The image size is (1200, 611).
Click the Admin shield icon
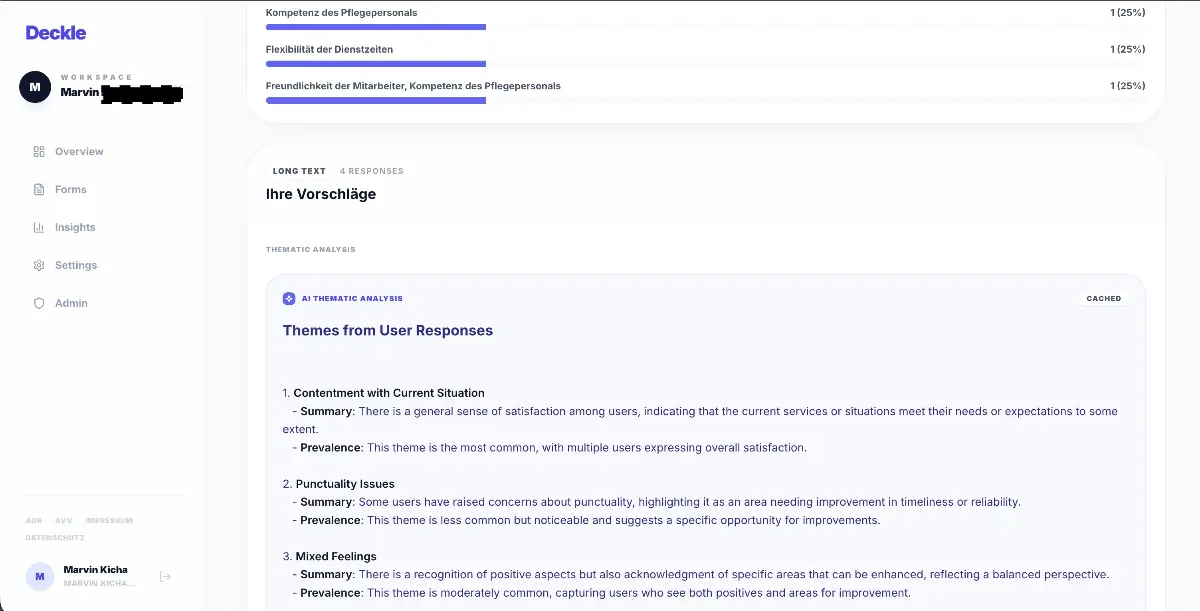tap(39, 304)
